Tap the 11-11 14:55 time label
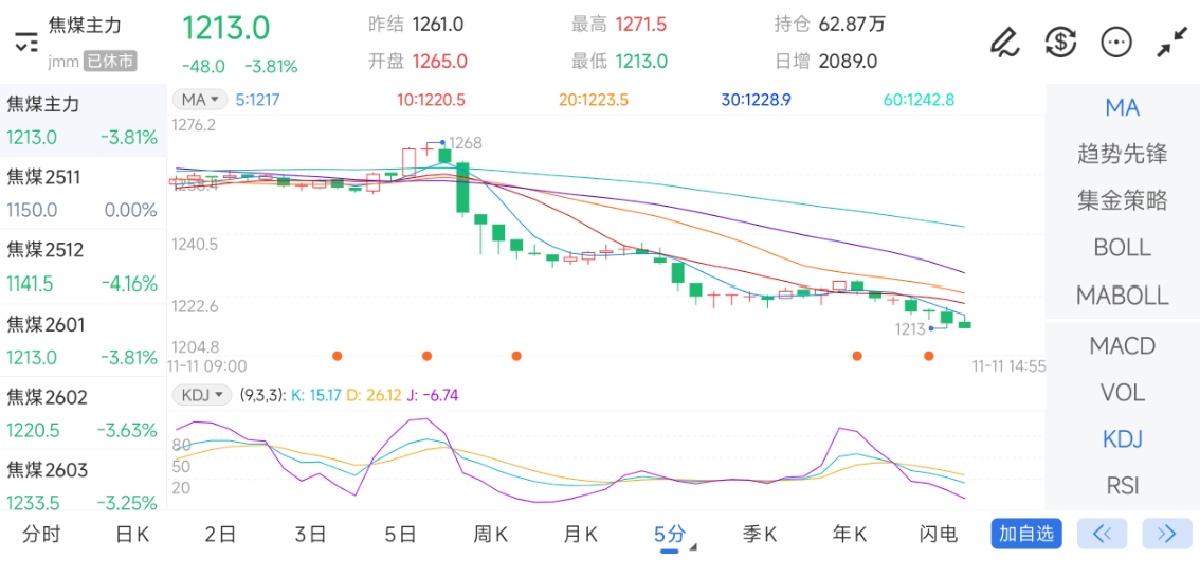Viewport: 1200px width, 571px height. (x=1009, y=367)
